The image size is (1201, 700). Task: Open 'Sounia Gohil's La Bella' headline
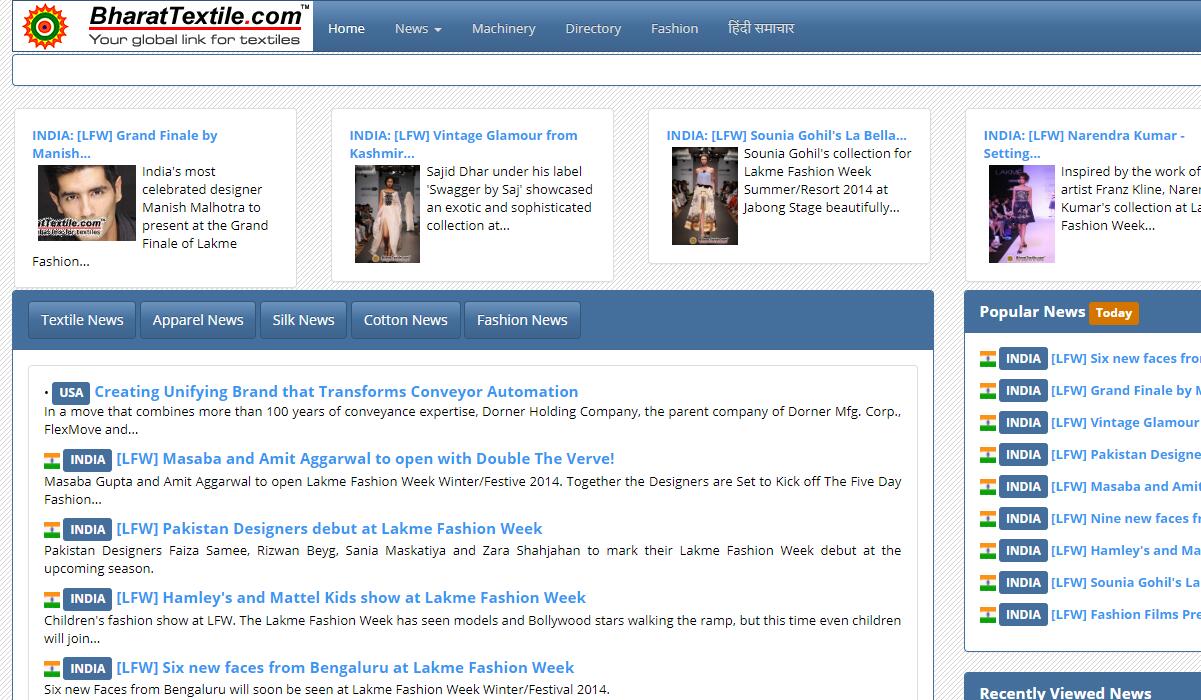click(x=786, y=135)
